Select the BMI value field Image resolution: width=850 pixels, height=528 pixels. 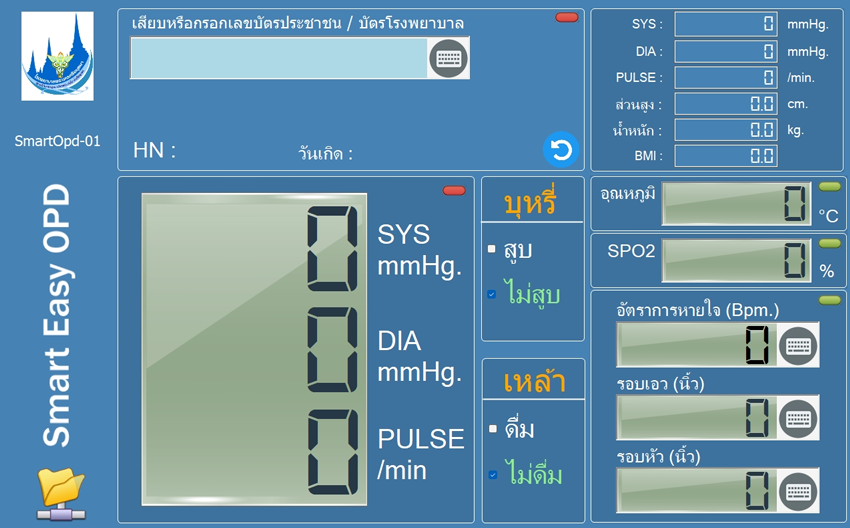tap(725, 155)
